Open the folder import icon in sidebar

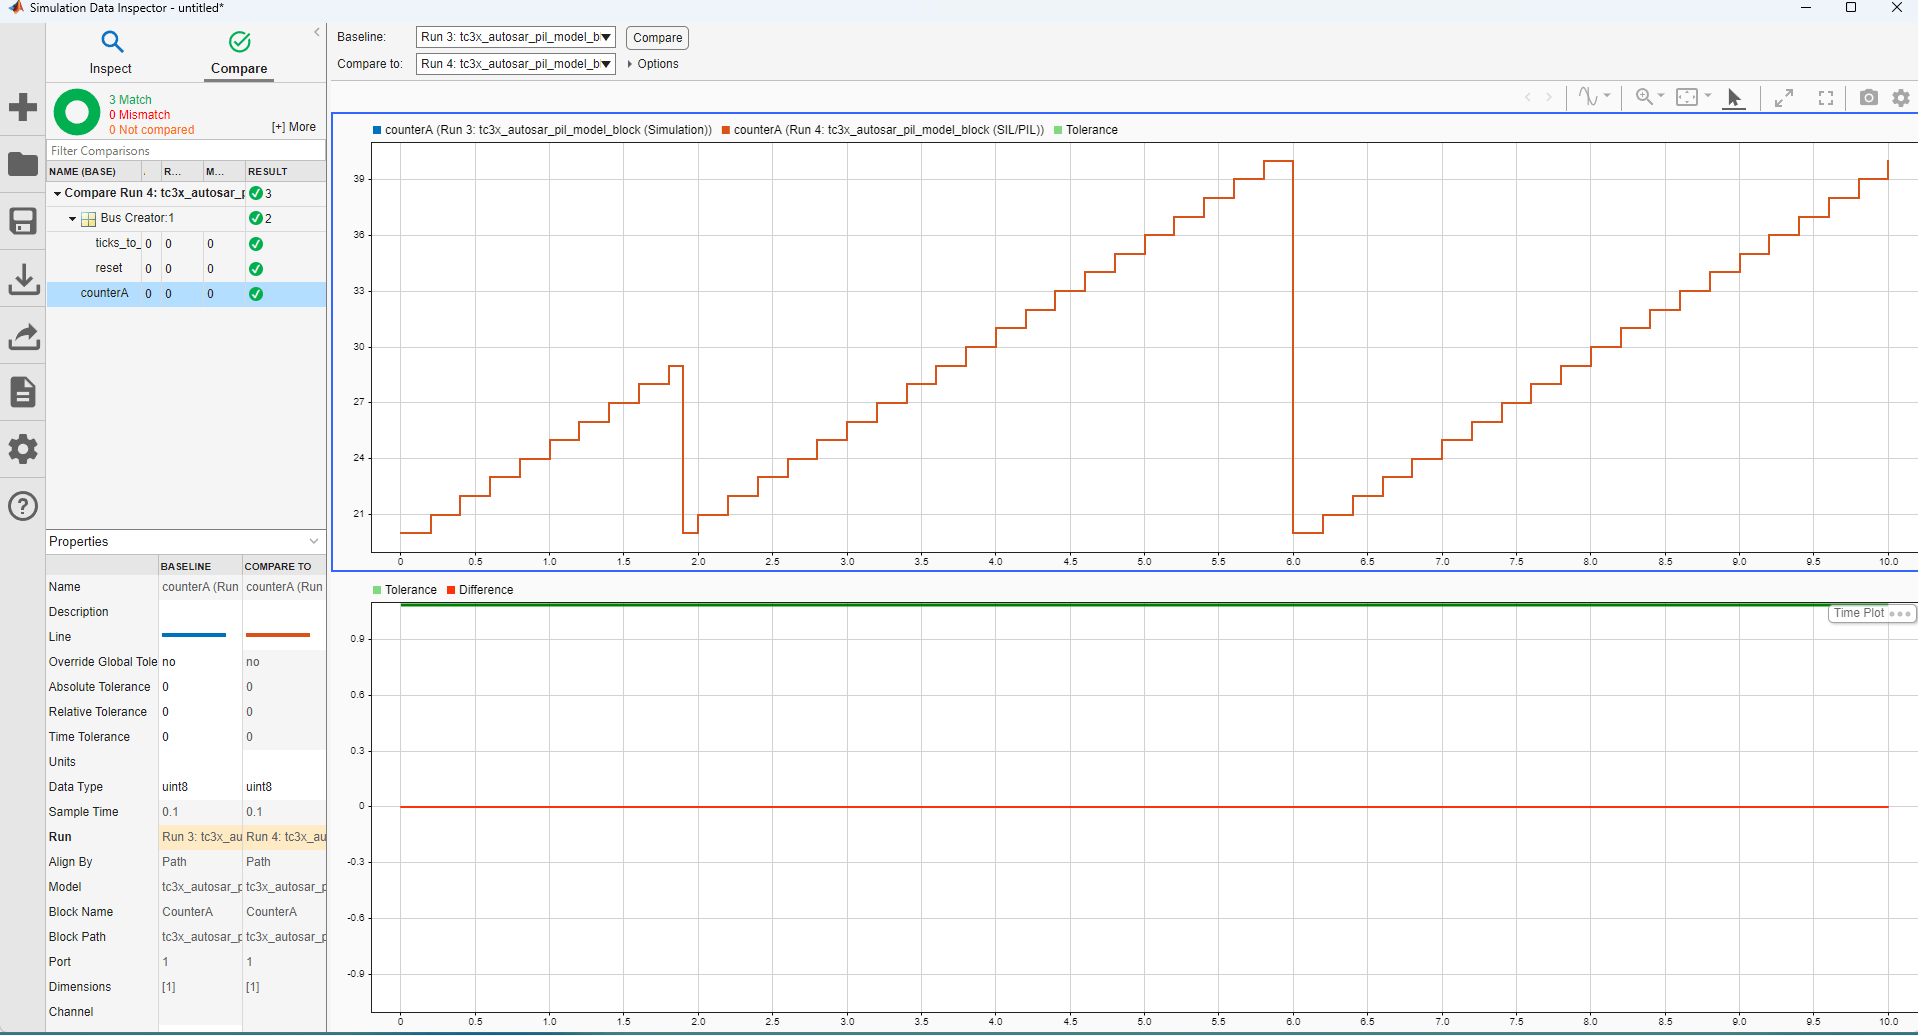[x=22, y=164]
